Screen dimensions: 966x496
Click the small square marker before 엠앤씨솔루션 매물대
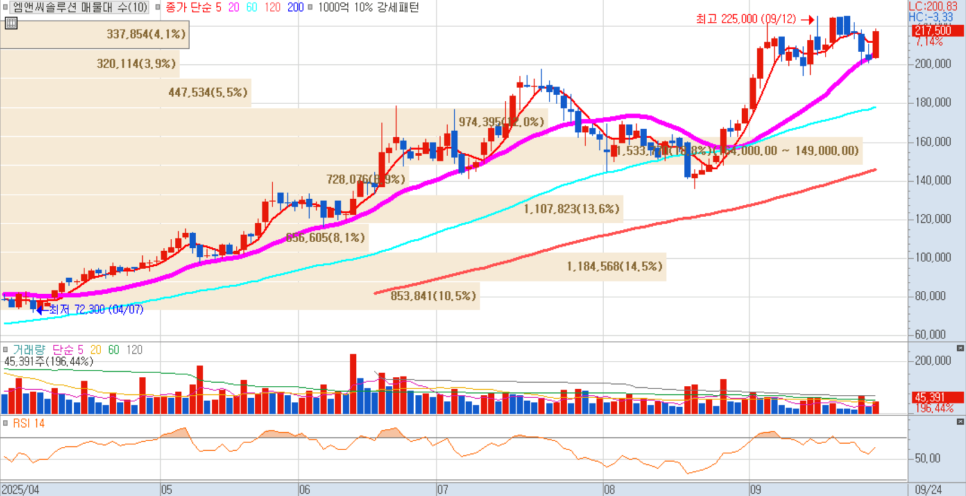[4, 7]
